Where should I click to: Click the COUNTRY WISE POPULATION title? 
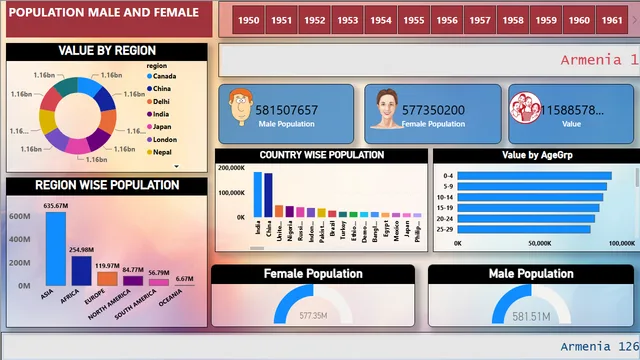point(322,155)
